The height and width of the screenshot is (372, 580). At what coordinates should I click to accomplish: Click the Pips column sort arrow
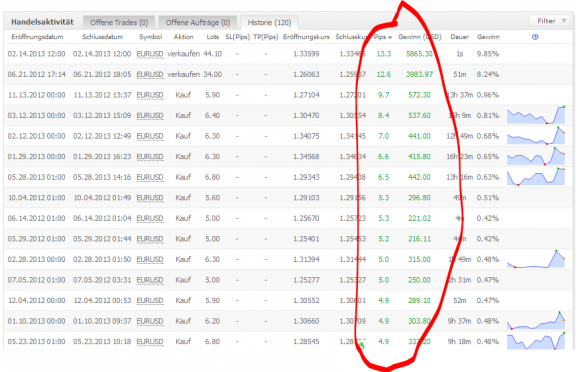point(390,38)
